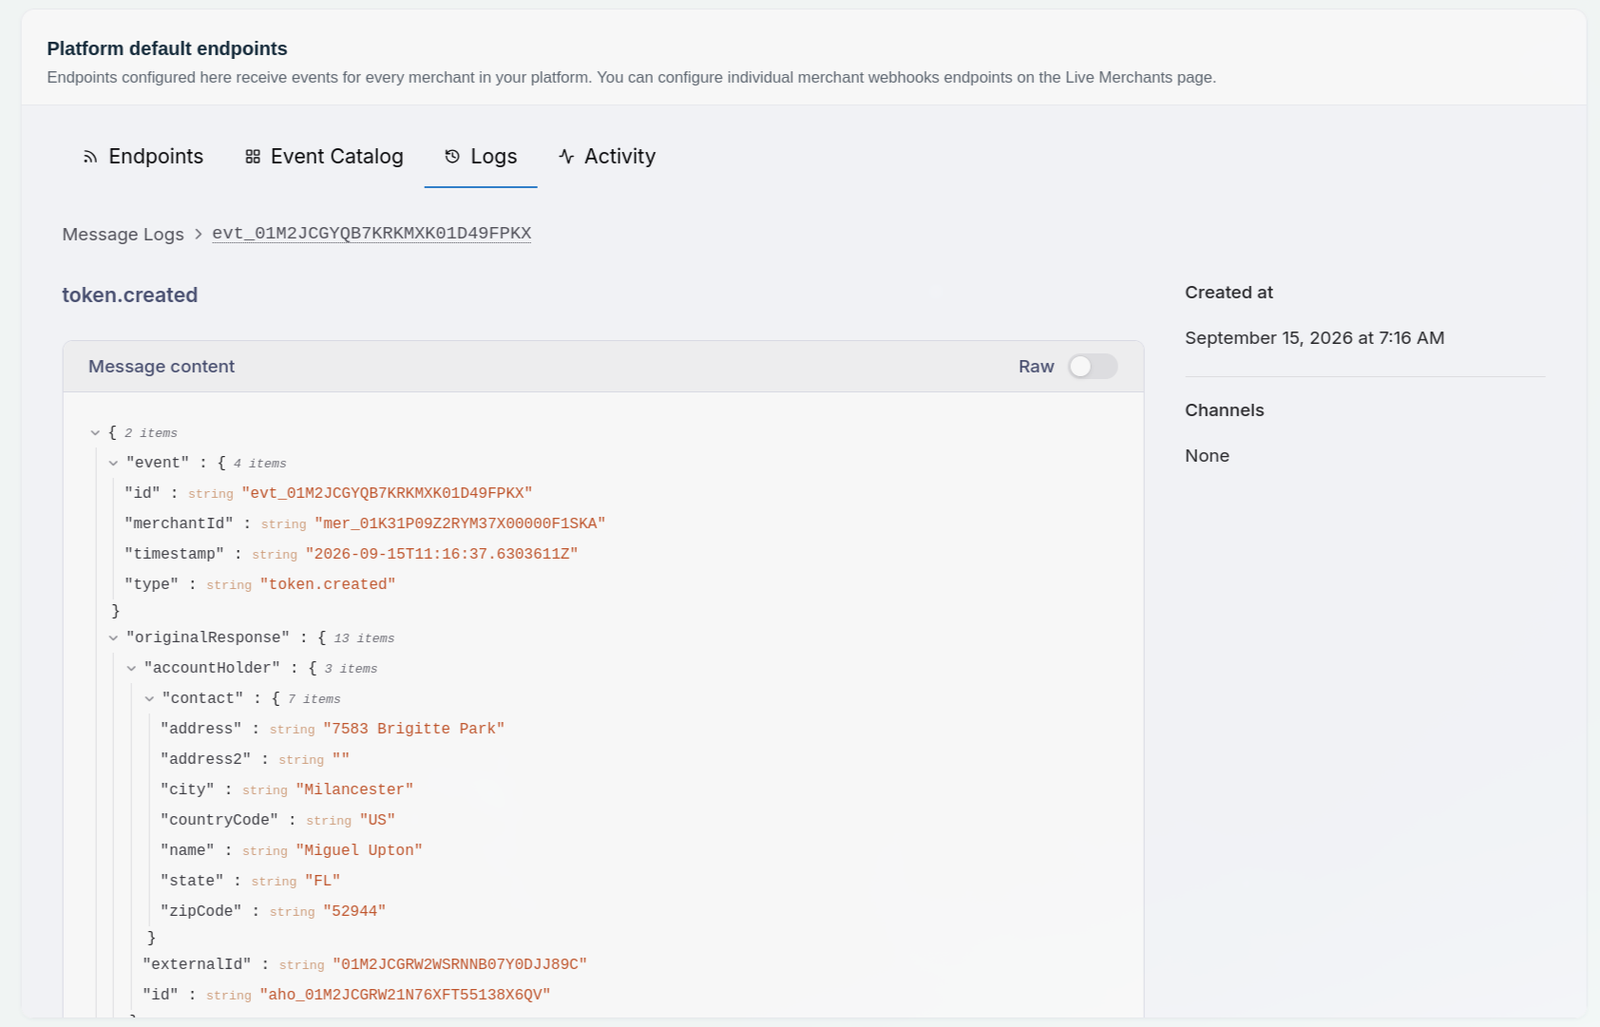Viewport: 1600px width, 1027px height.
Task: Open the Endpoints tab
Action: pos(143,157)
